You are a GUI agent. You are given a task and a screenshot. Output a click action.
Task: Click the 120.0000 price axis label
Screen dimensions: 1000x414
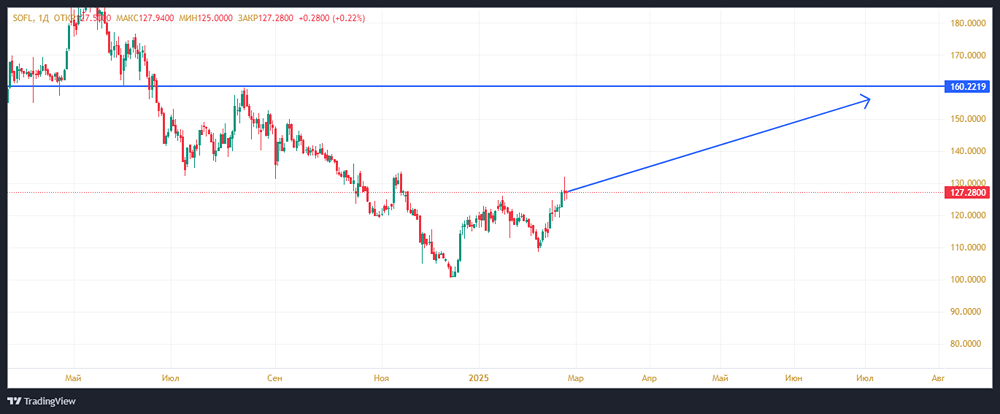tap(969, 216)
